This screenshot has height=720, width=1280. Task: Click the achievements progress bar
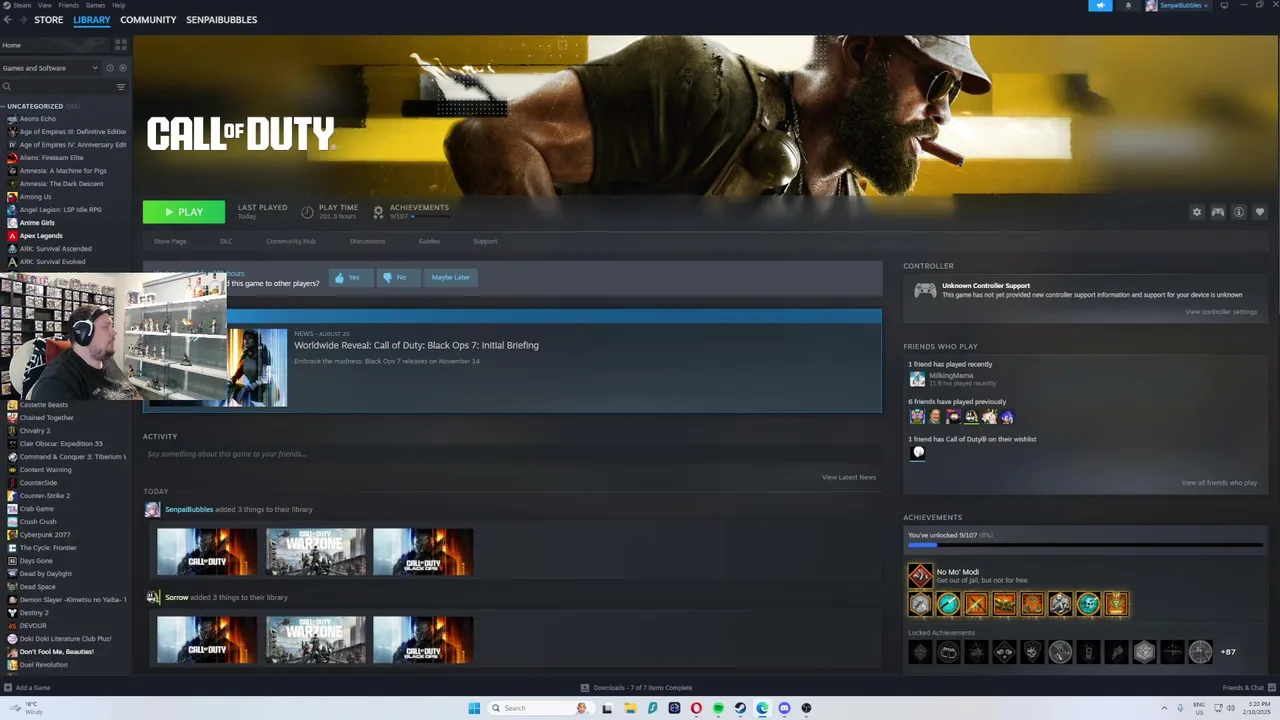1085,545
